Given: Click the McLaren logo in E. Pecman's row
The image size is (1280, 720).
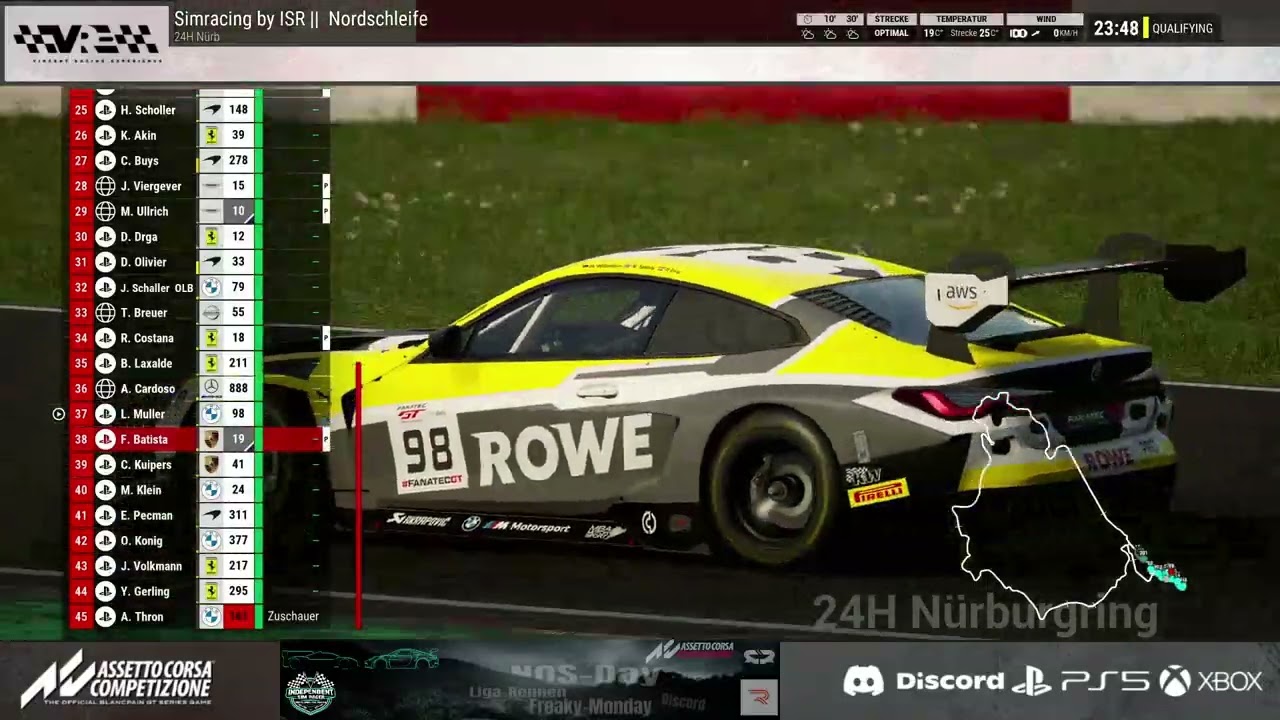Looking at the screenshot, I should point(211,515).
